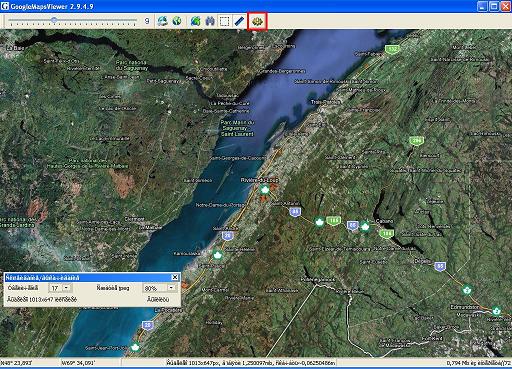The height and width of the screenshot is (369, 512).
Task: Select the blue ruler measure tool
Action: click(239, 21)
